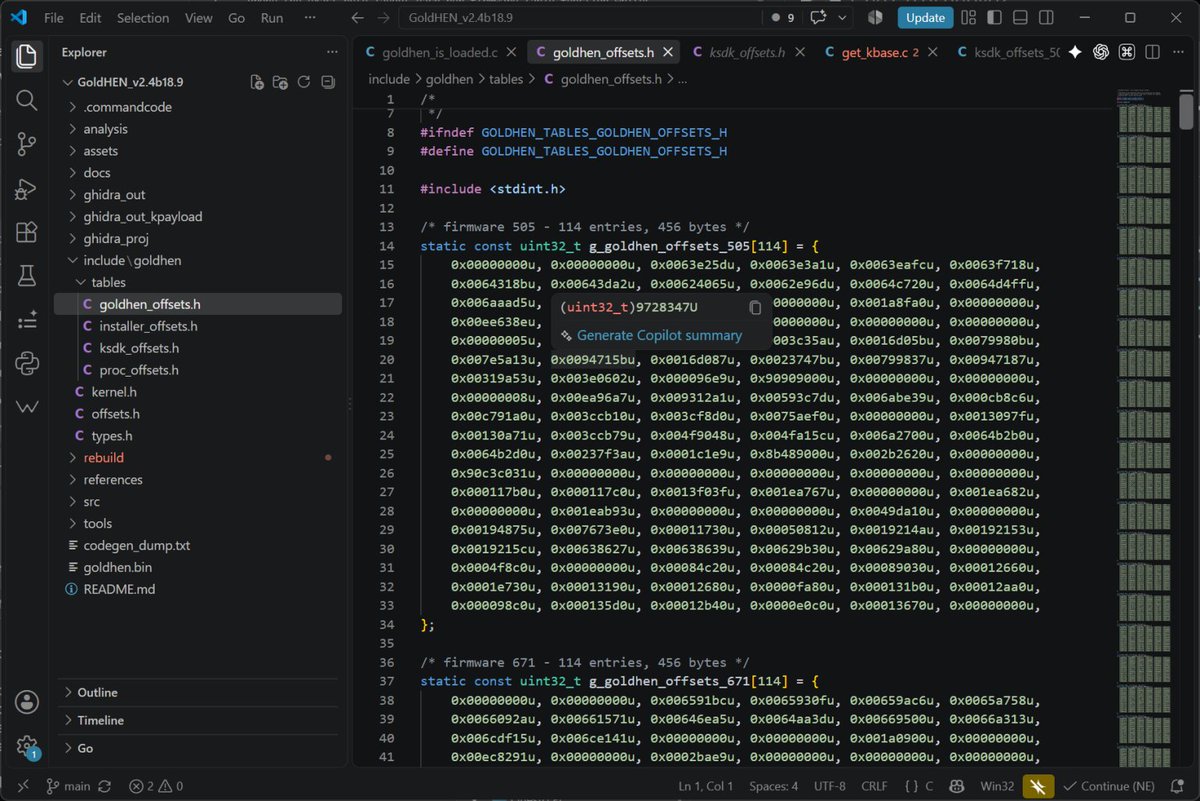This screenshot has width=1200, height=801.
Task: Refresh the Explorer file tree
Action: click(x=304, y=82)
